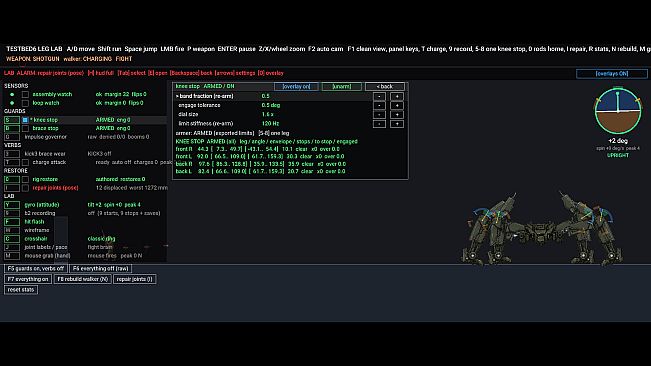Click the S key box for knee stop
Screen dimensions: 651x366
[x=12, y=120]
